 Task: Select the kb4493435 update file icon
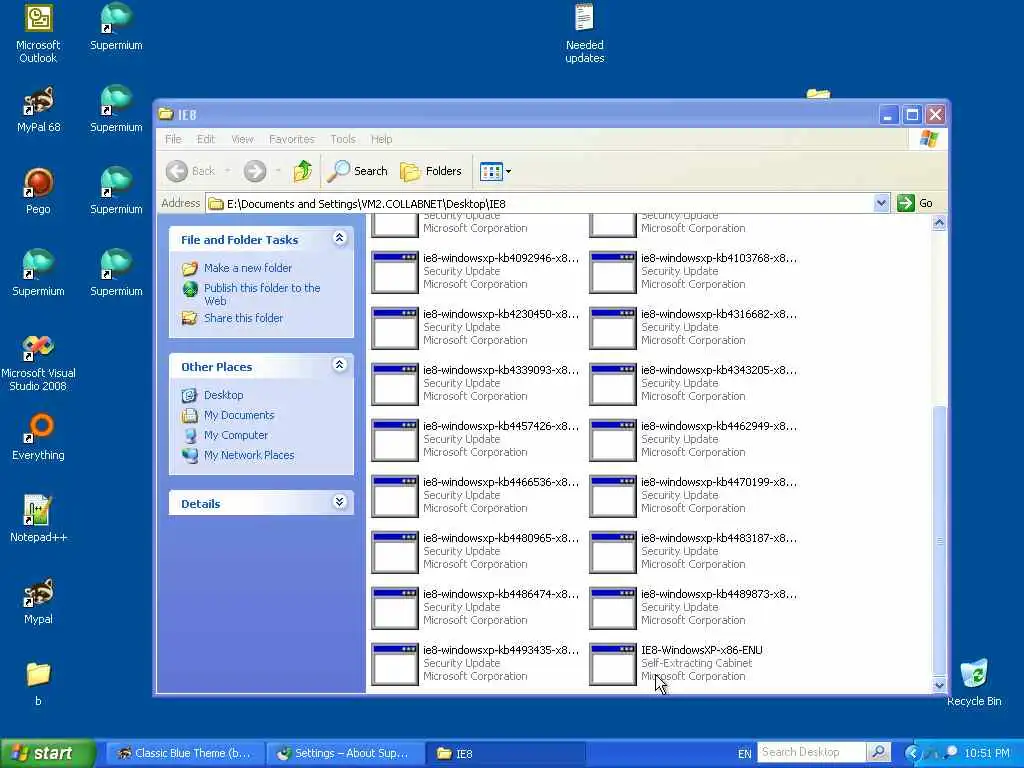tap(395, 665)
